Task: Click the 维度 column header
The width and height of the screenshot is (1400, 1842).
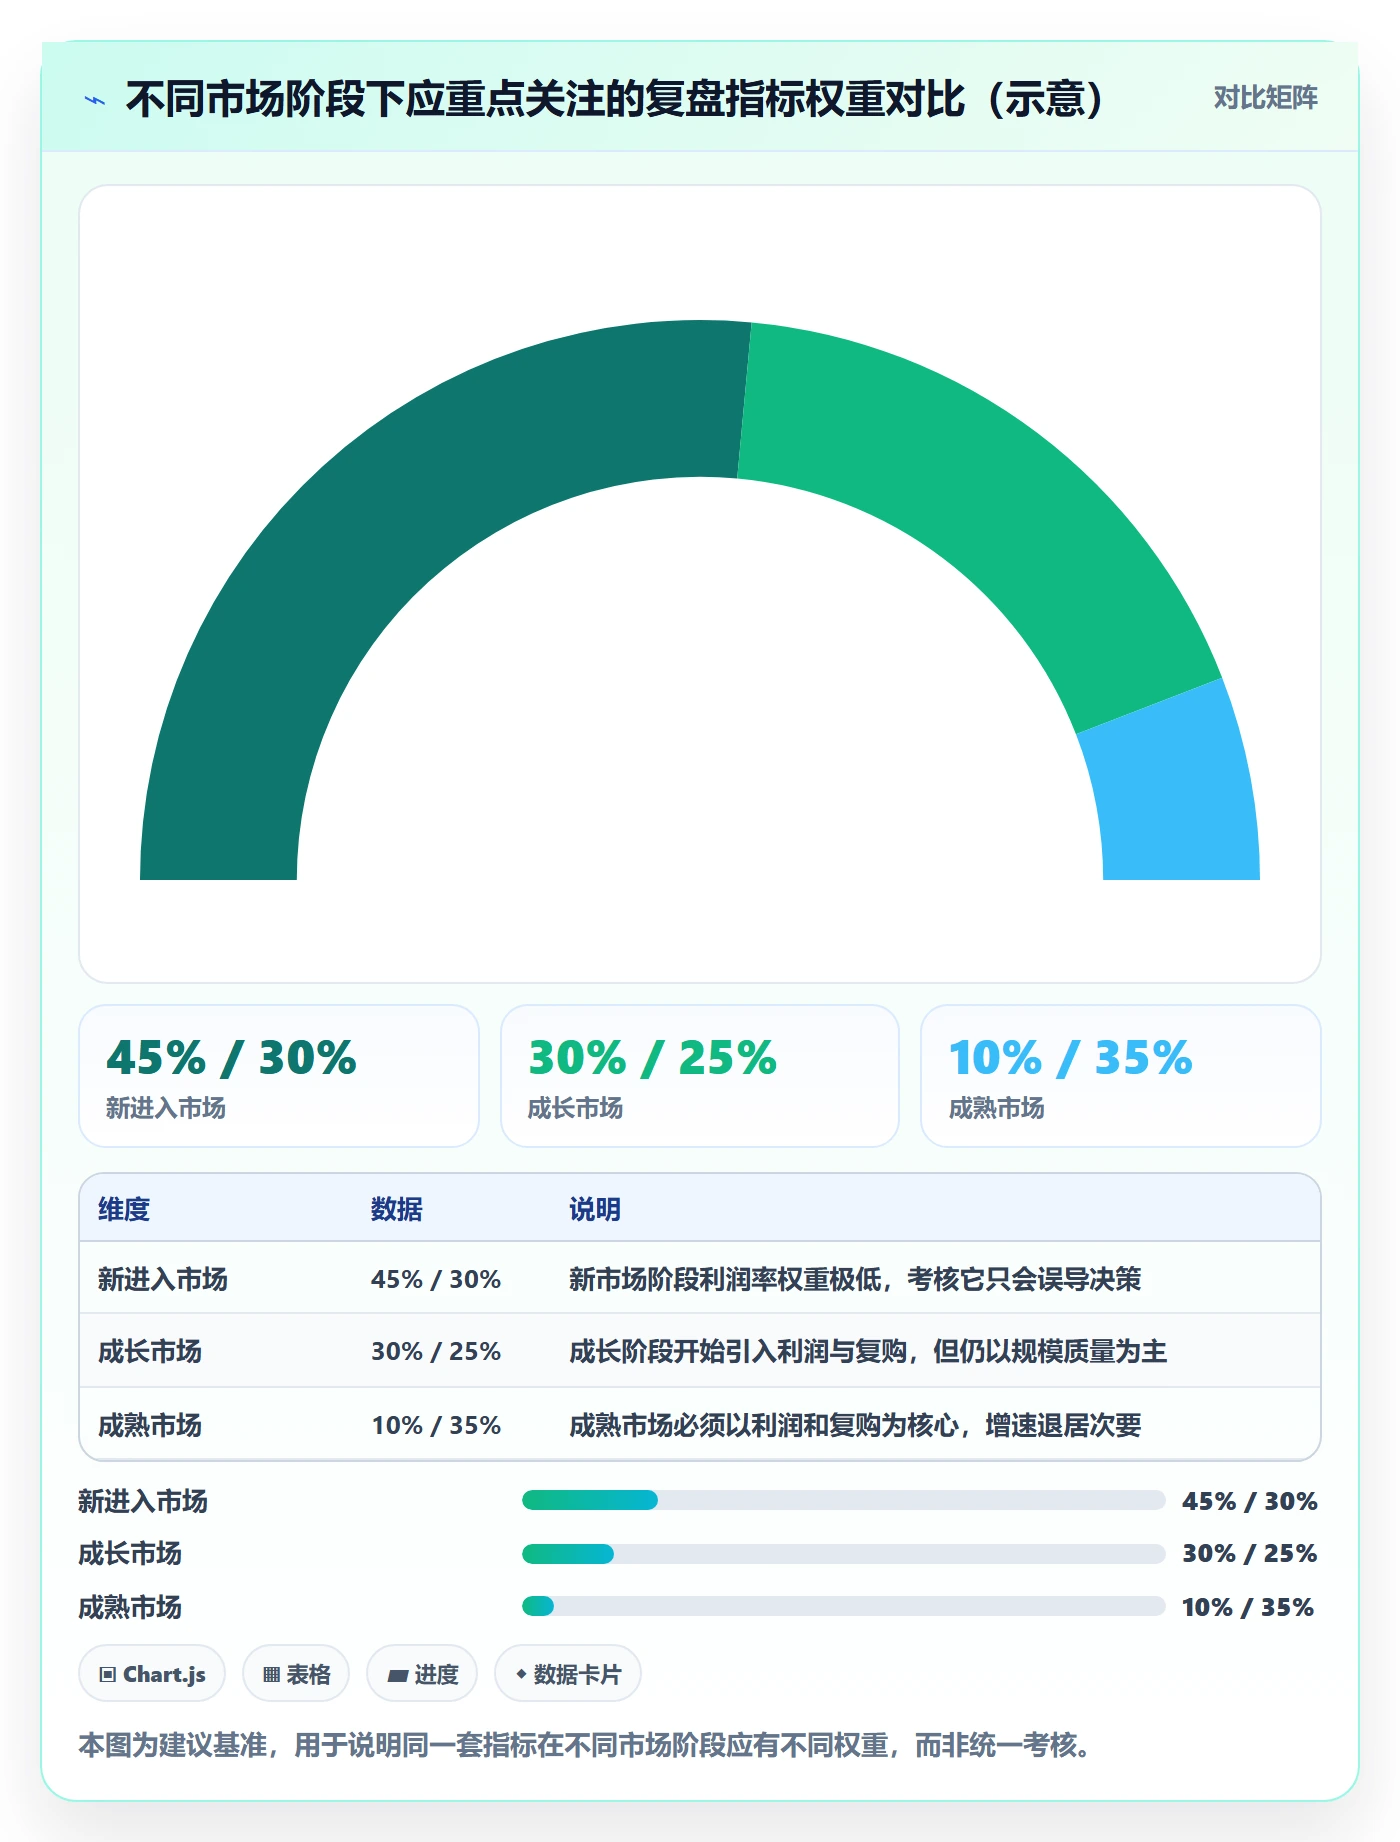Action: (x=124, y=1209)
